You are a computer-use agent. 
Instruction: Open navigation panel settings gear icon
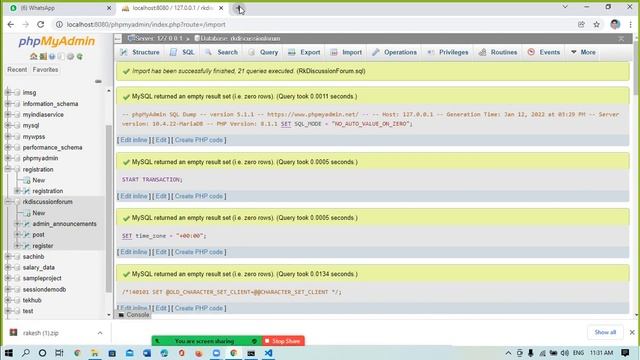70,56
